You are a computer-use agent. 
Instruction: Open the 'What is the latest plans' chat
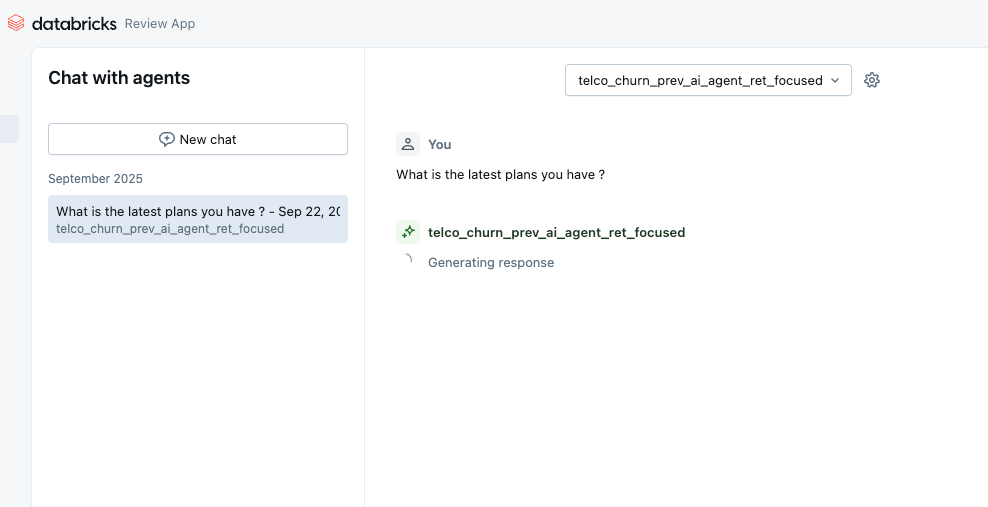point(198,211)
